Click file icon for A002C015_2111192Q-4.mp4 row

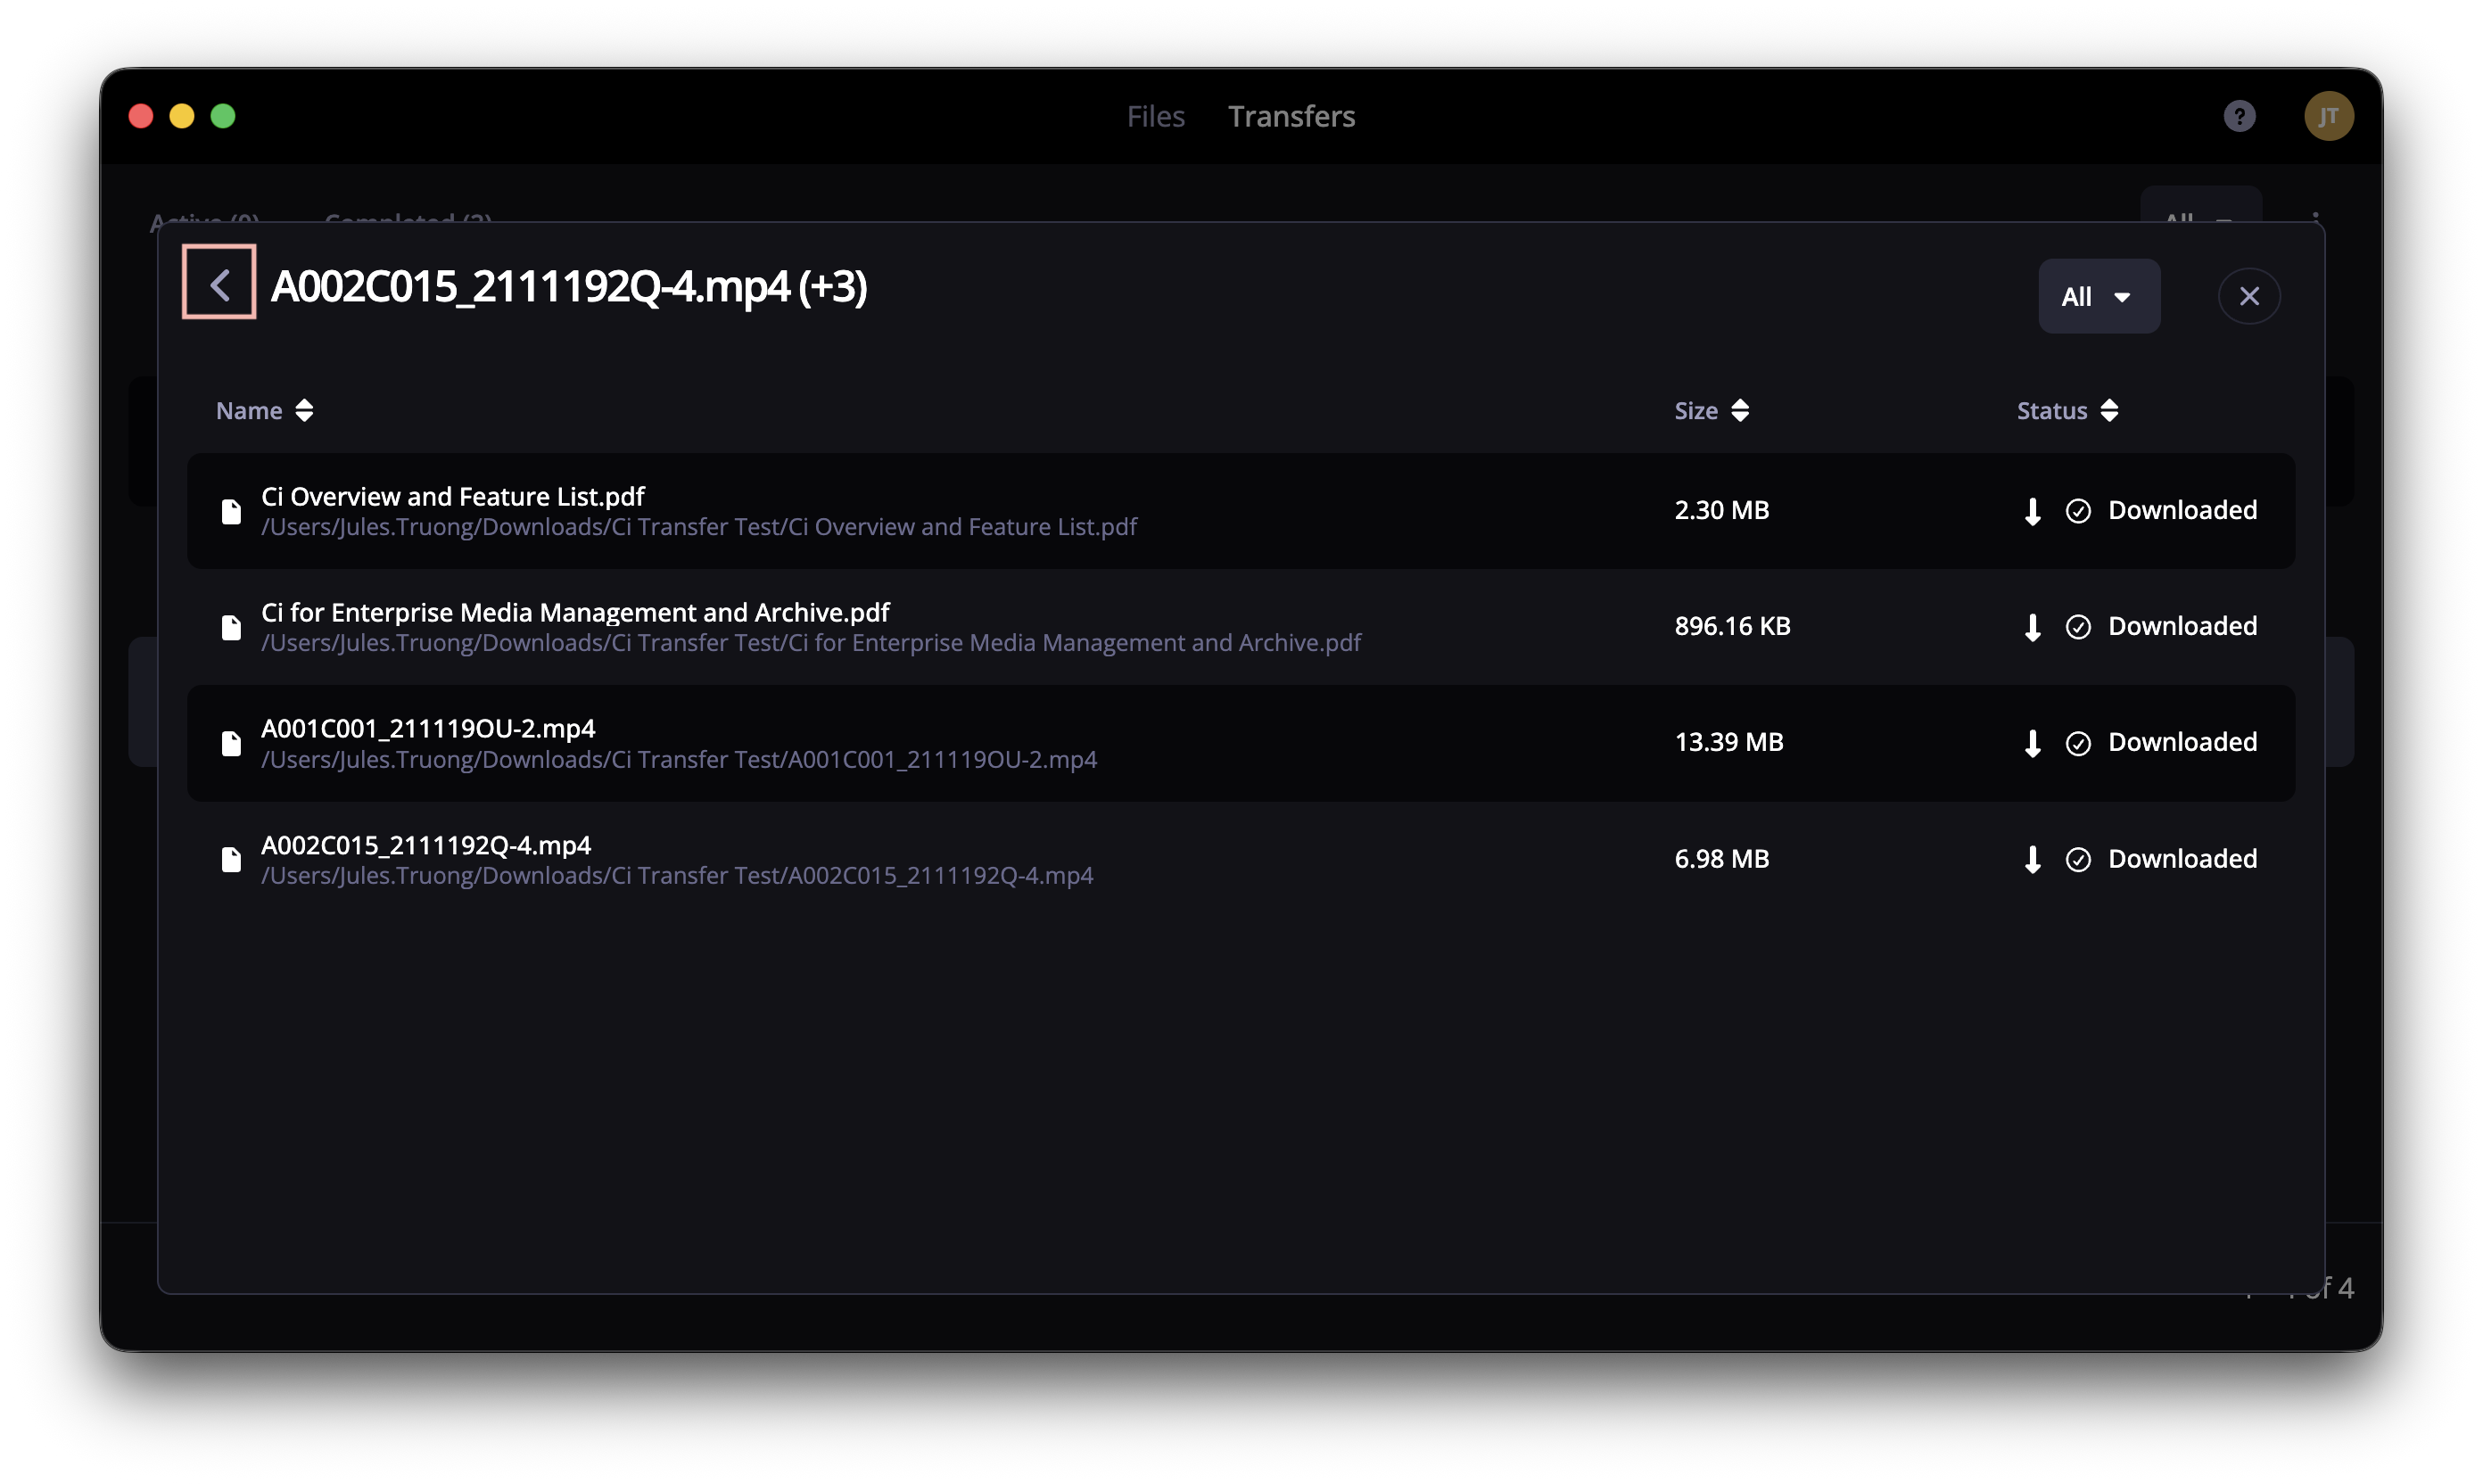(x=231, y=860)
